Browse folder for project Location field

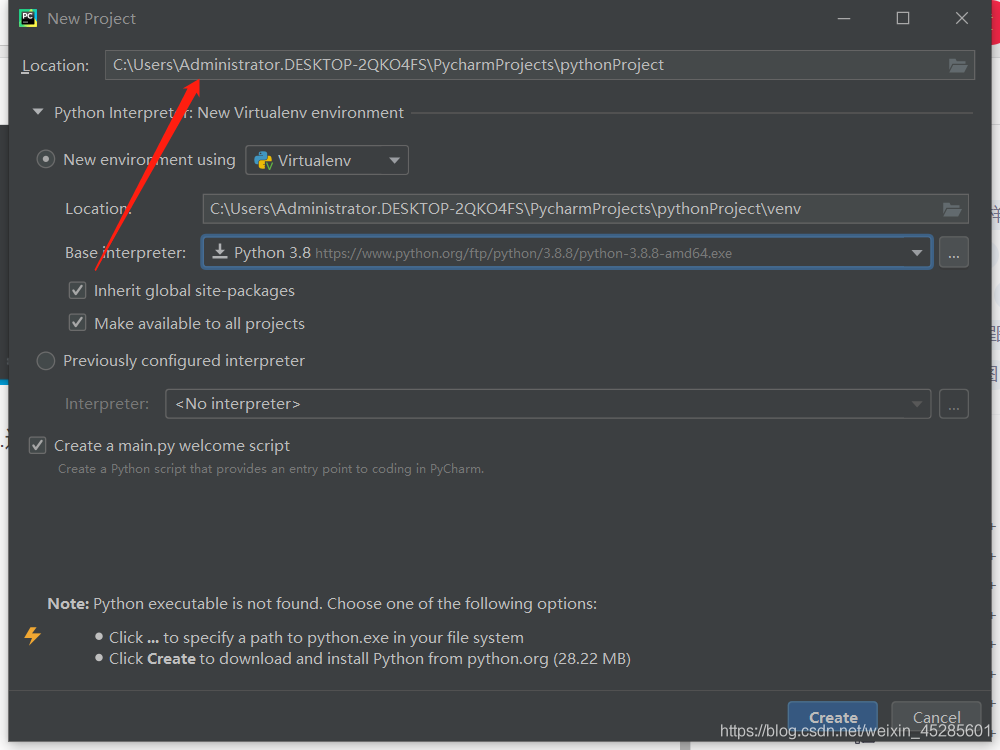pos(957,65)
